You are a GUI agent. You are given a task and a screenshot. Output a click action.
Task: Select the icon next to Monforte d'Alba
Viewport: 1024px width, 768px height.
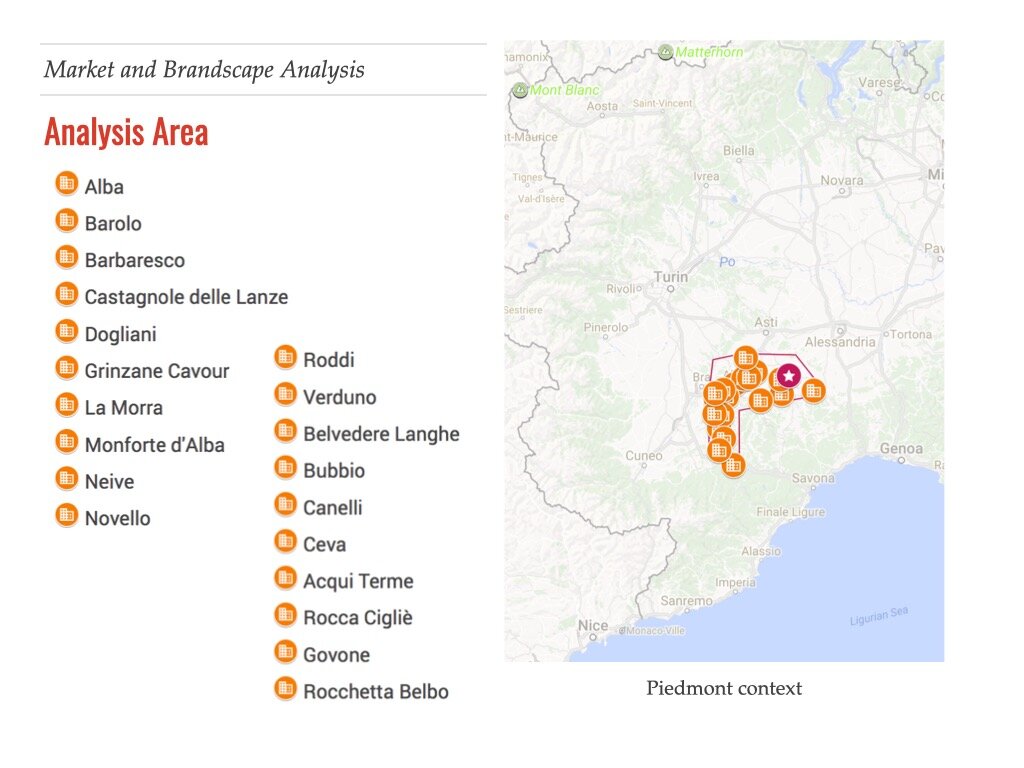click(x=67, y=442)
